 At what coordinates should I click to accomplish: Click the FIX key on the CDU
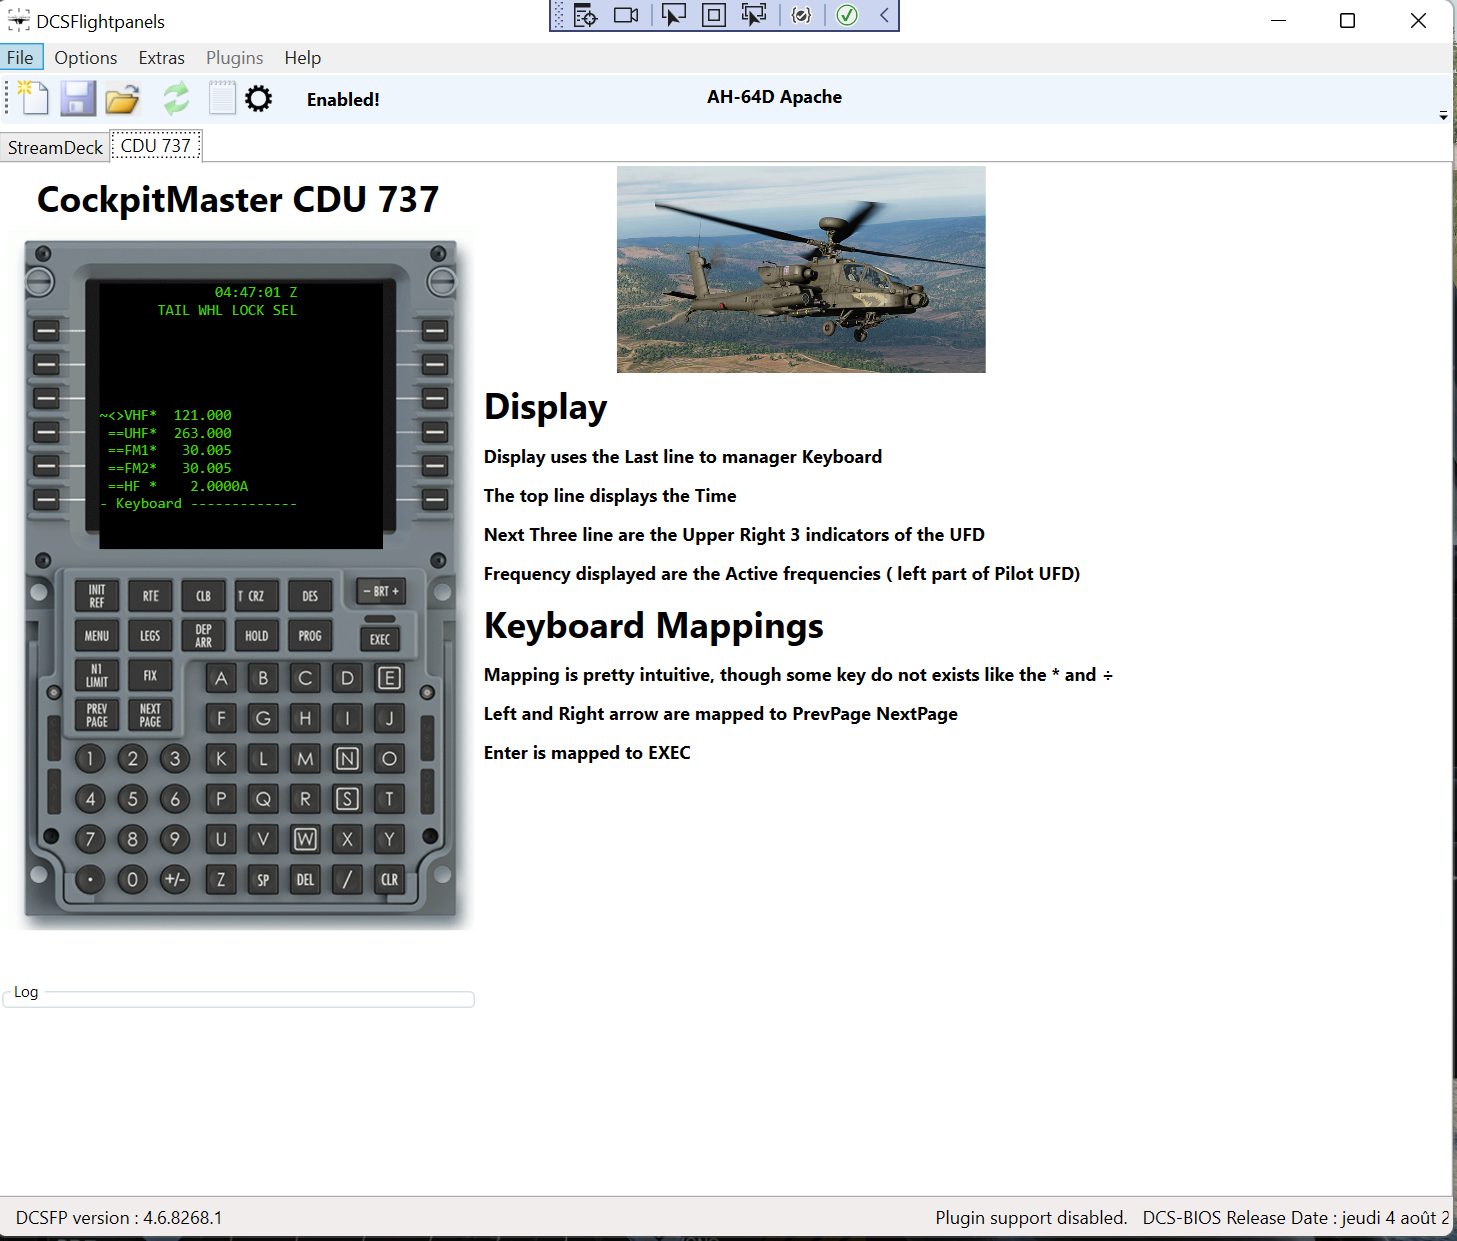click(150, 676)
